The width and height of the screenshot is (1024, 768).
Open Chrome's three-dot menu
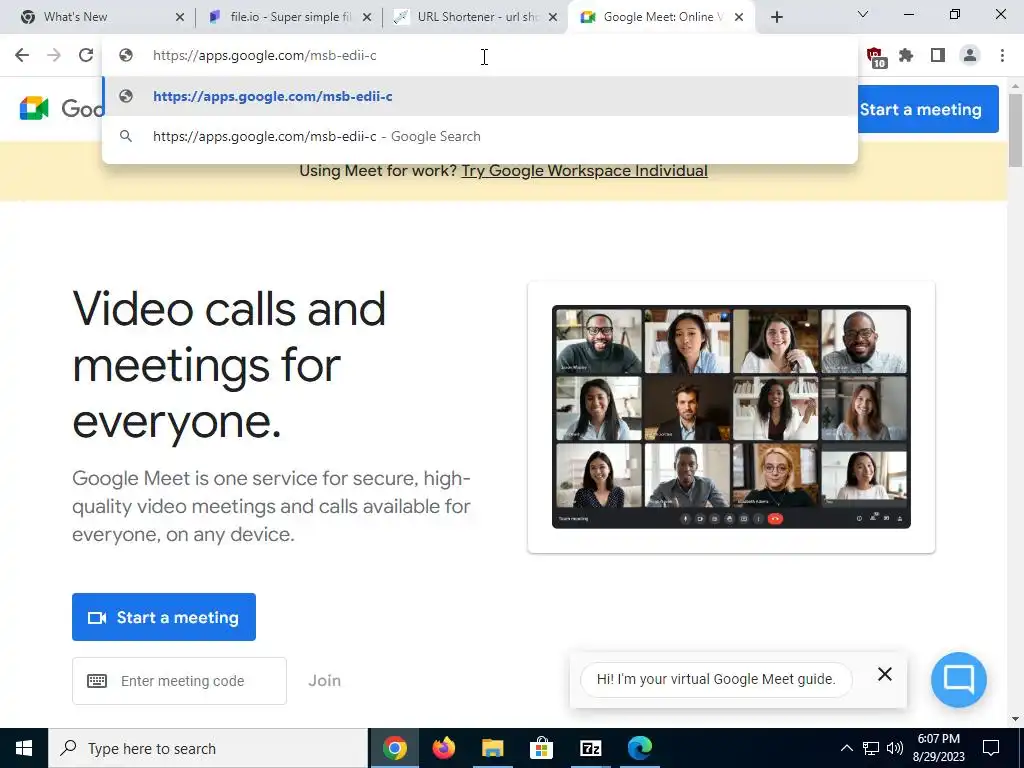pos(1002,56)
